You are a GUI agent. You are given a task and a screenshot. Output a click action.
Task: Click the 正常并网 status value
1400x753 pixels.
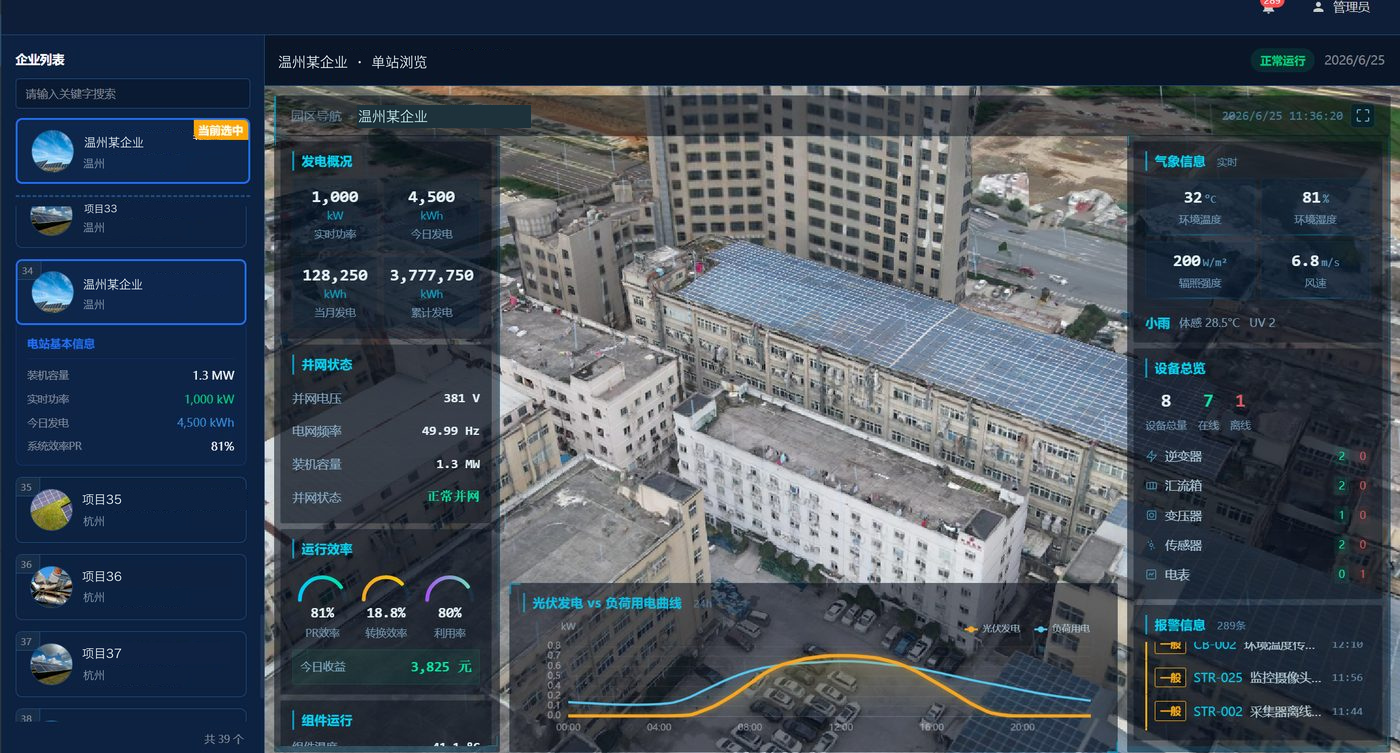[x=453, y=497]
